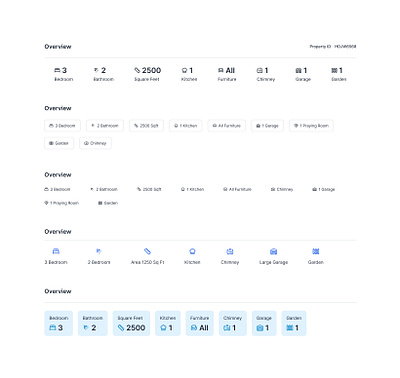Image resolution: width=400 pixels, height=378 pixels.
Task: Open the light-blue Square Feet card showing 2500
Action: pyautogui.click(x=131, y=323)
